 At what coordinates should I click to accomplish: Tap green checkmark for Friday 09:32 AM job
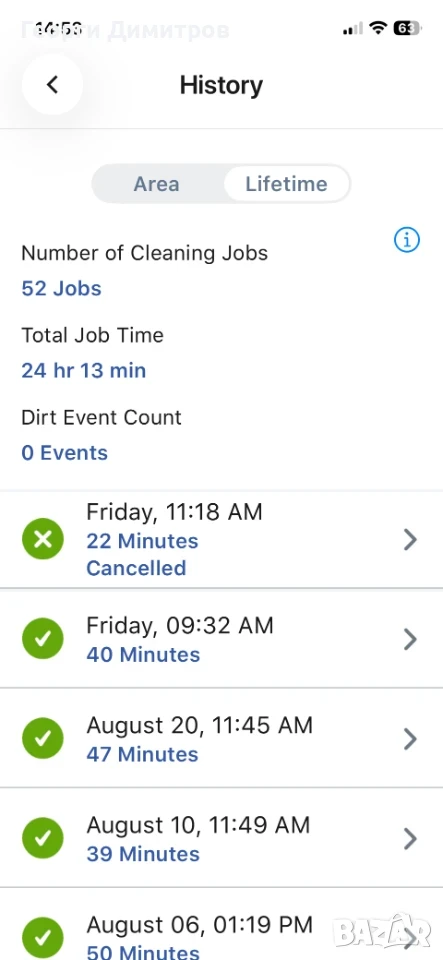(x=43, y=639)
